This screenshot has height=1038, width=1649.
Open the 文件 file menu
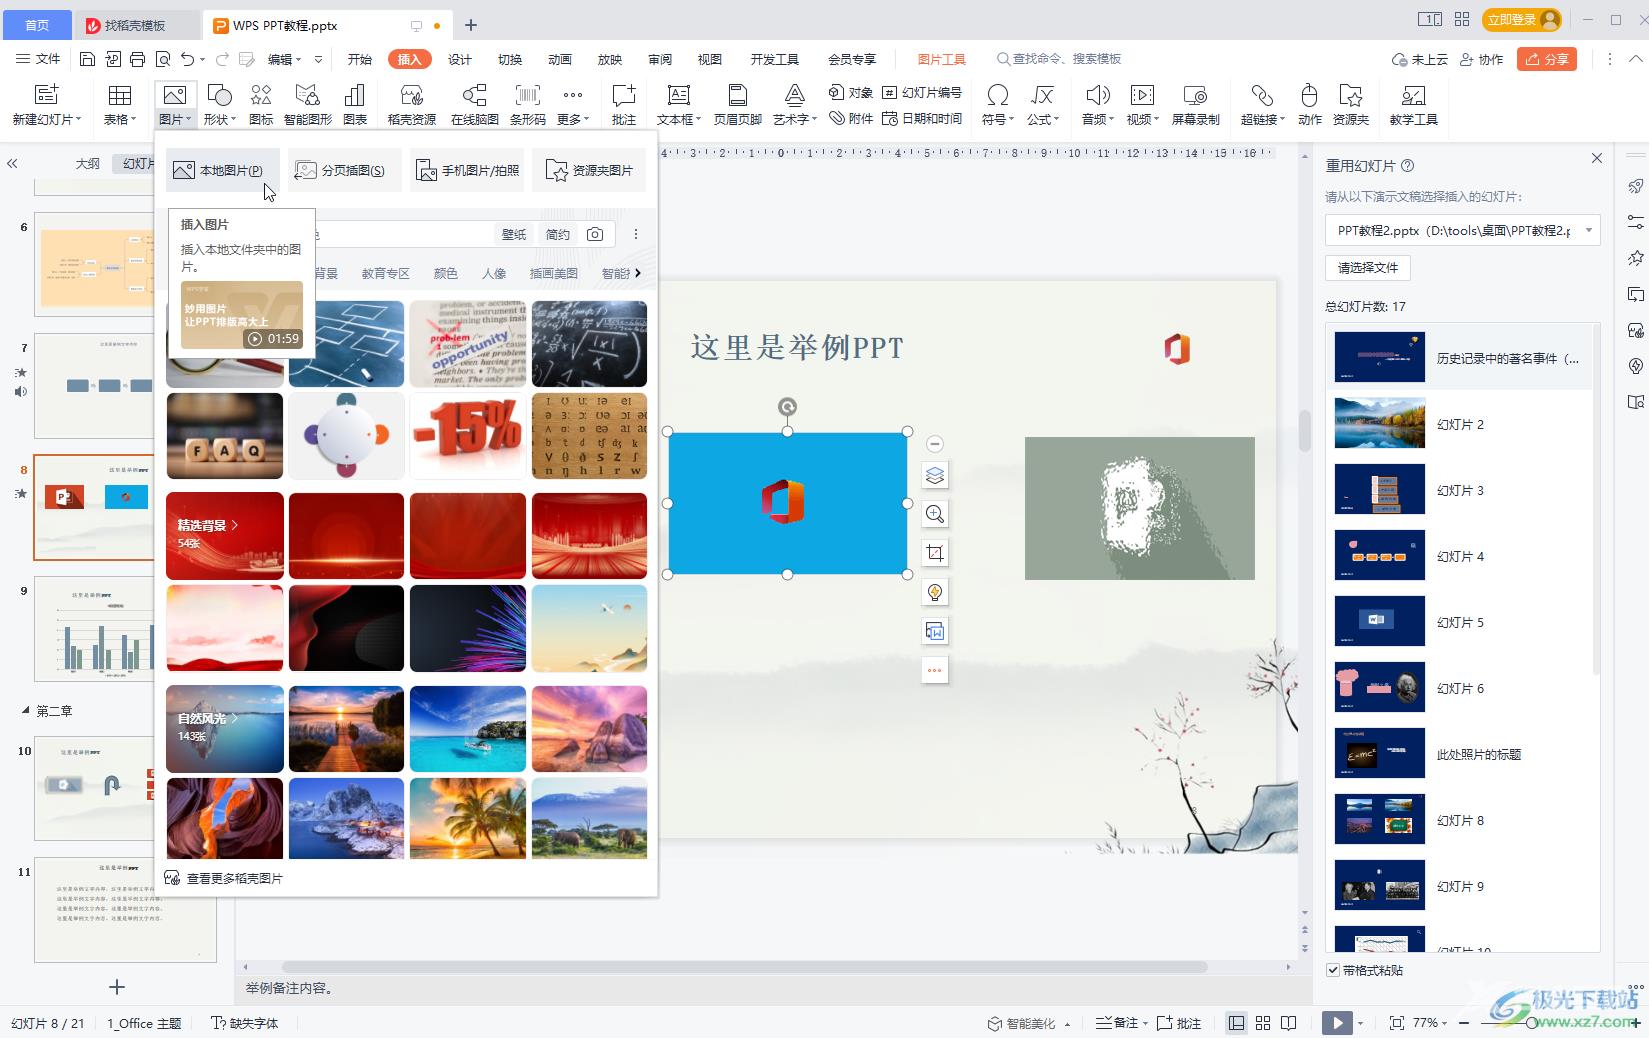pyautogui.click(x=38, y=59)
